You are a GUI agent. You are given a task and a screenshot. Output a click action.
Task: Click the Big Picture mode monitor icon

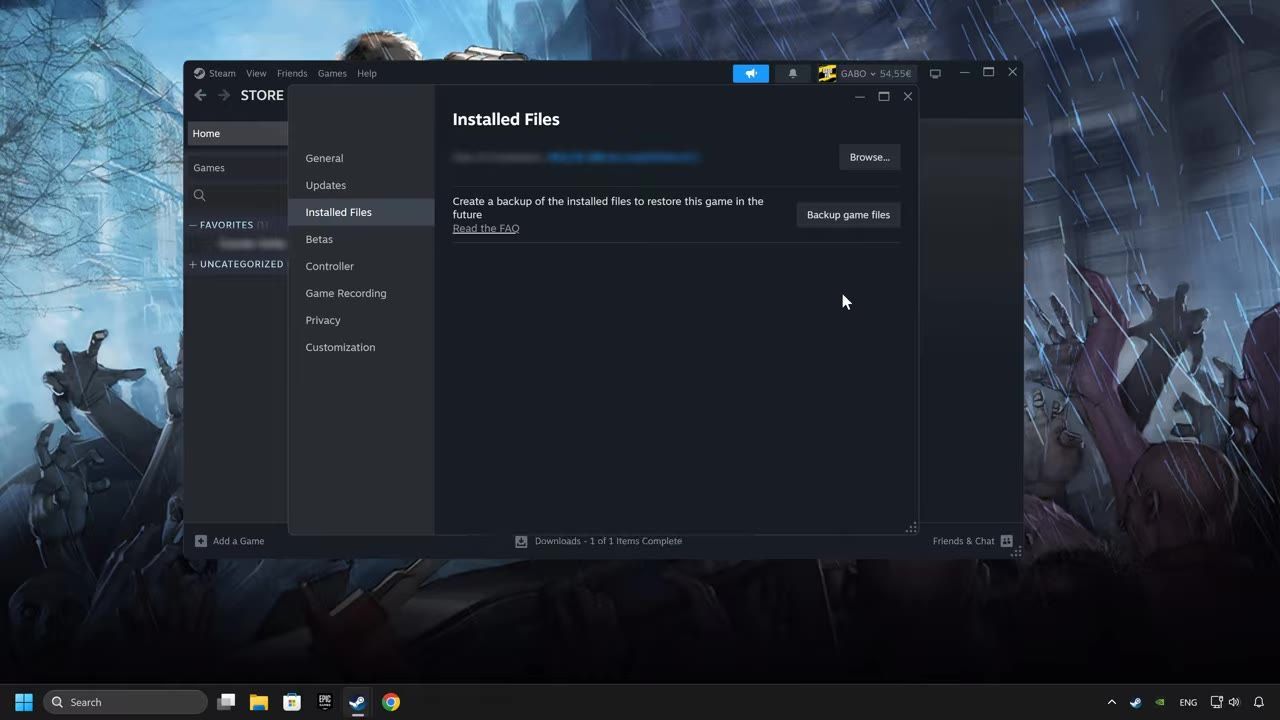coord(935,73)
